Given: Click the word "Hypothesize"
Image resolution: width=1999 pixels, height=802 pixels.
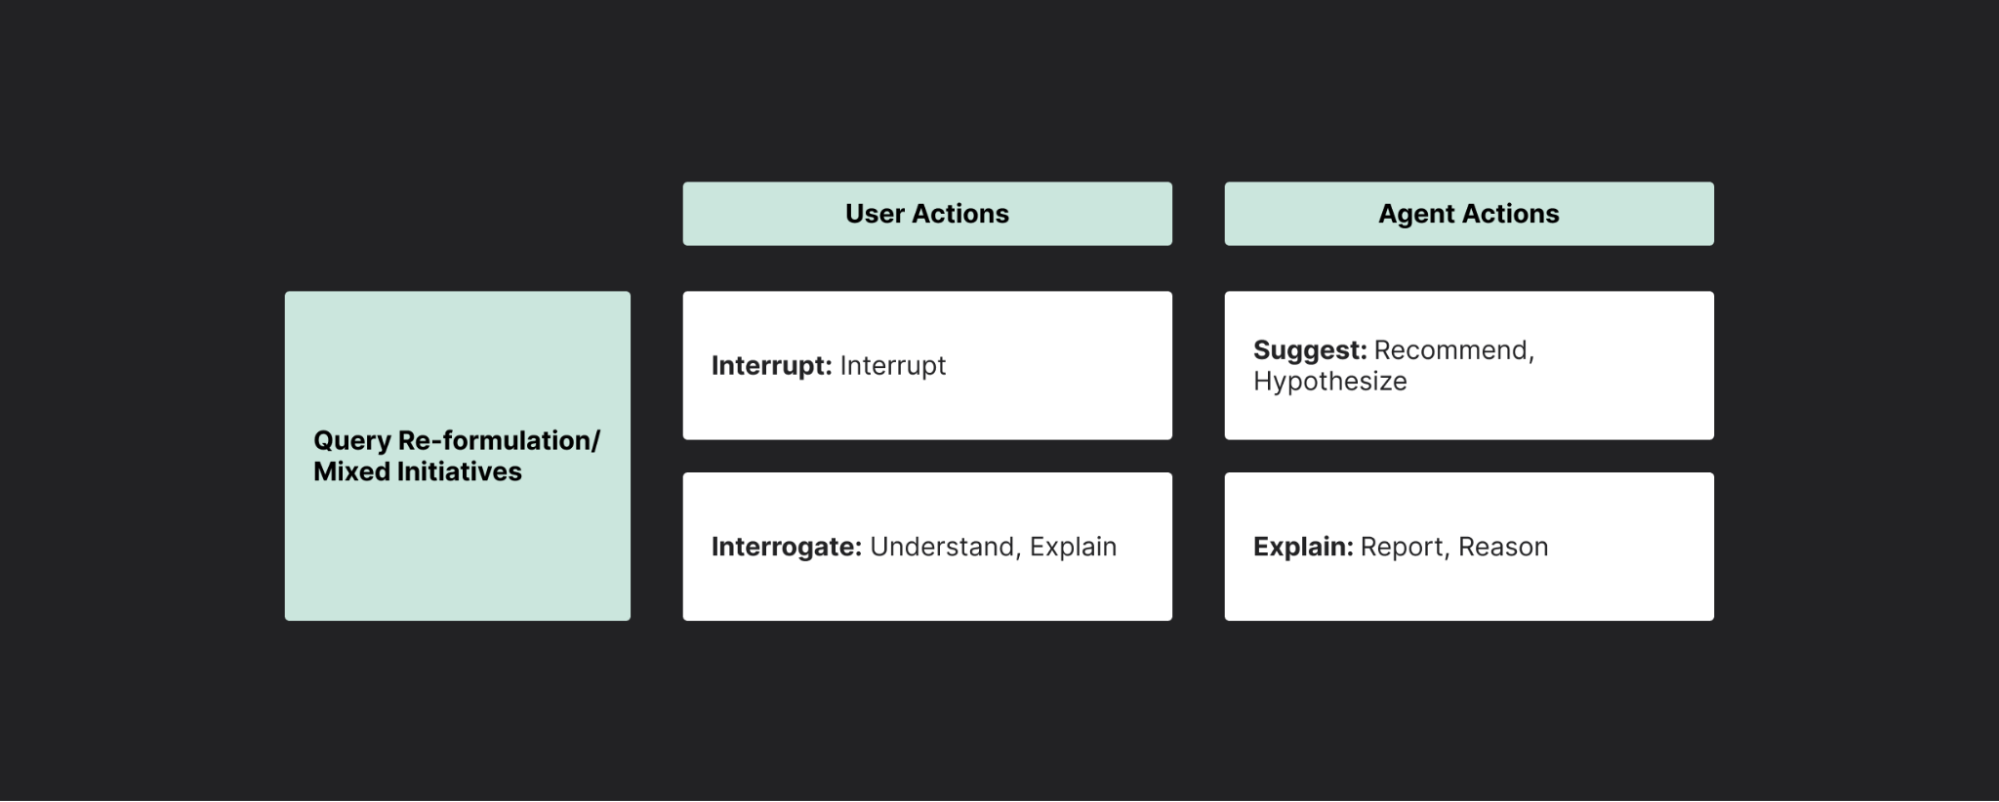Looking at the screenshot, I should pos(1329,382).
